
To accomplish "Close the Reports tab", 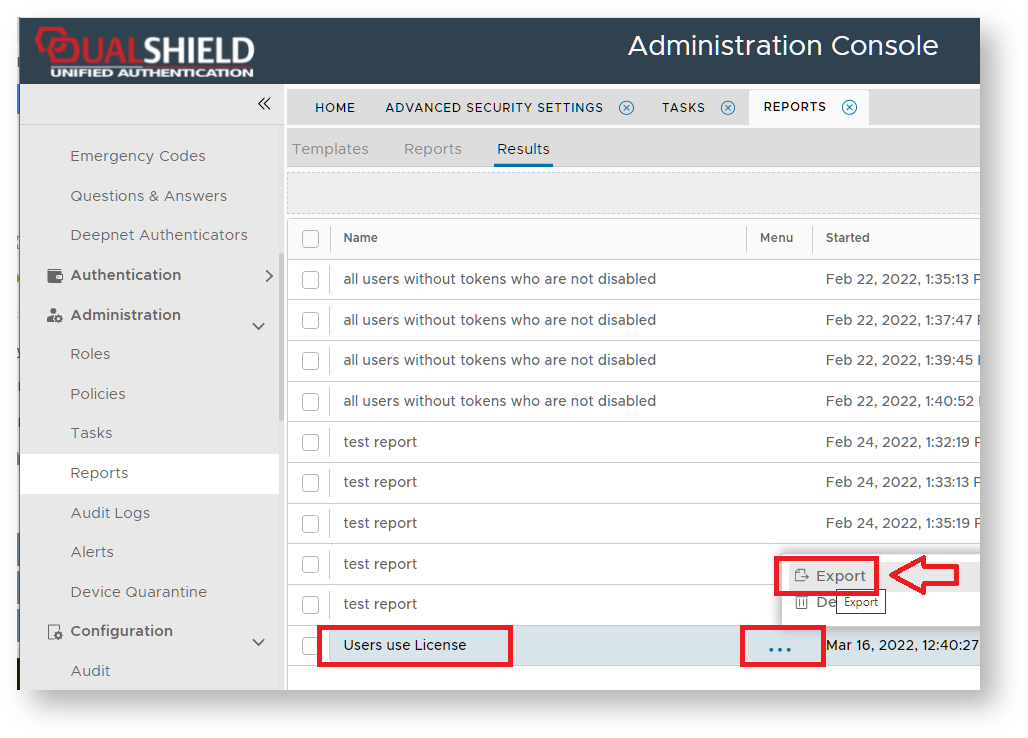I will [849, 108].
